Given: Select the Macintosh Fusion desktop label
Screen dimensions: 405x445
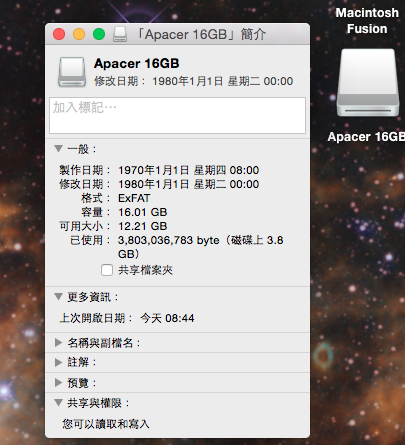Looking at the screenshot, I should point(367,21).
